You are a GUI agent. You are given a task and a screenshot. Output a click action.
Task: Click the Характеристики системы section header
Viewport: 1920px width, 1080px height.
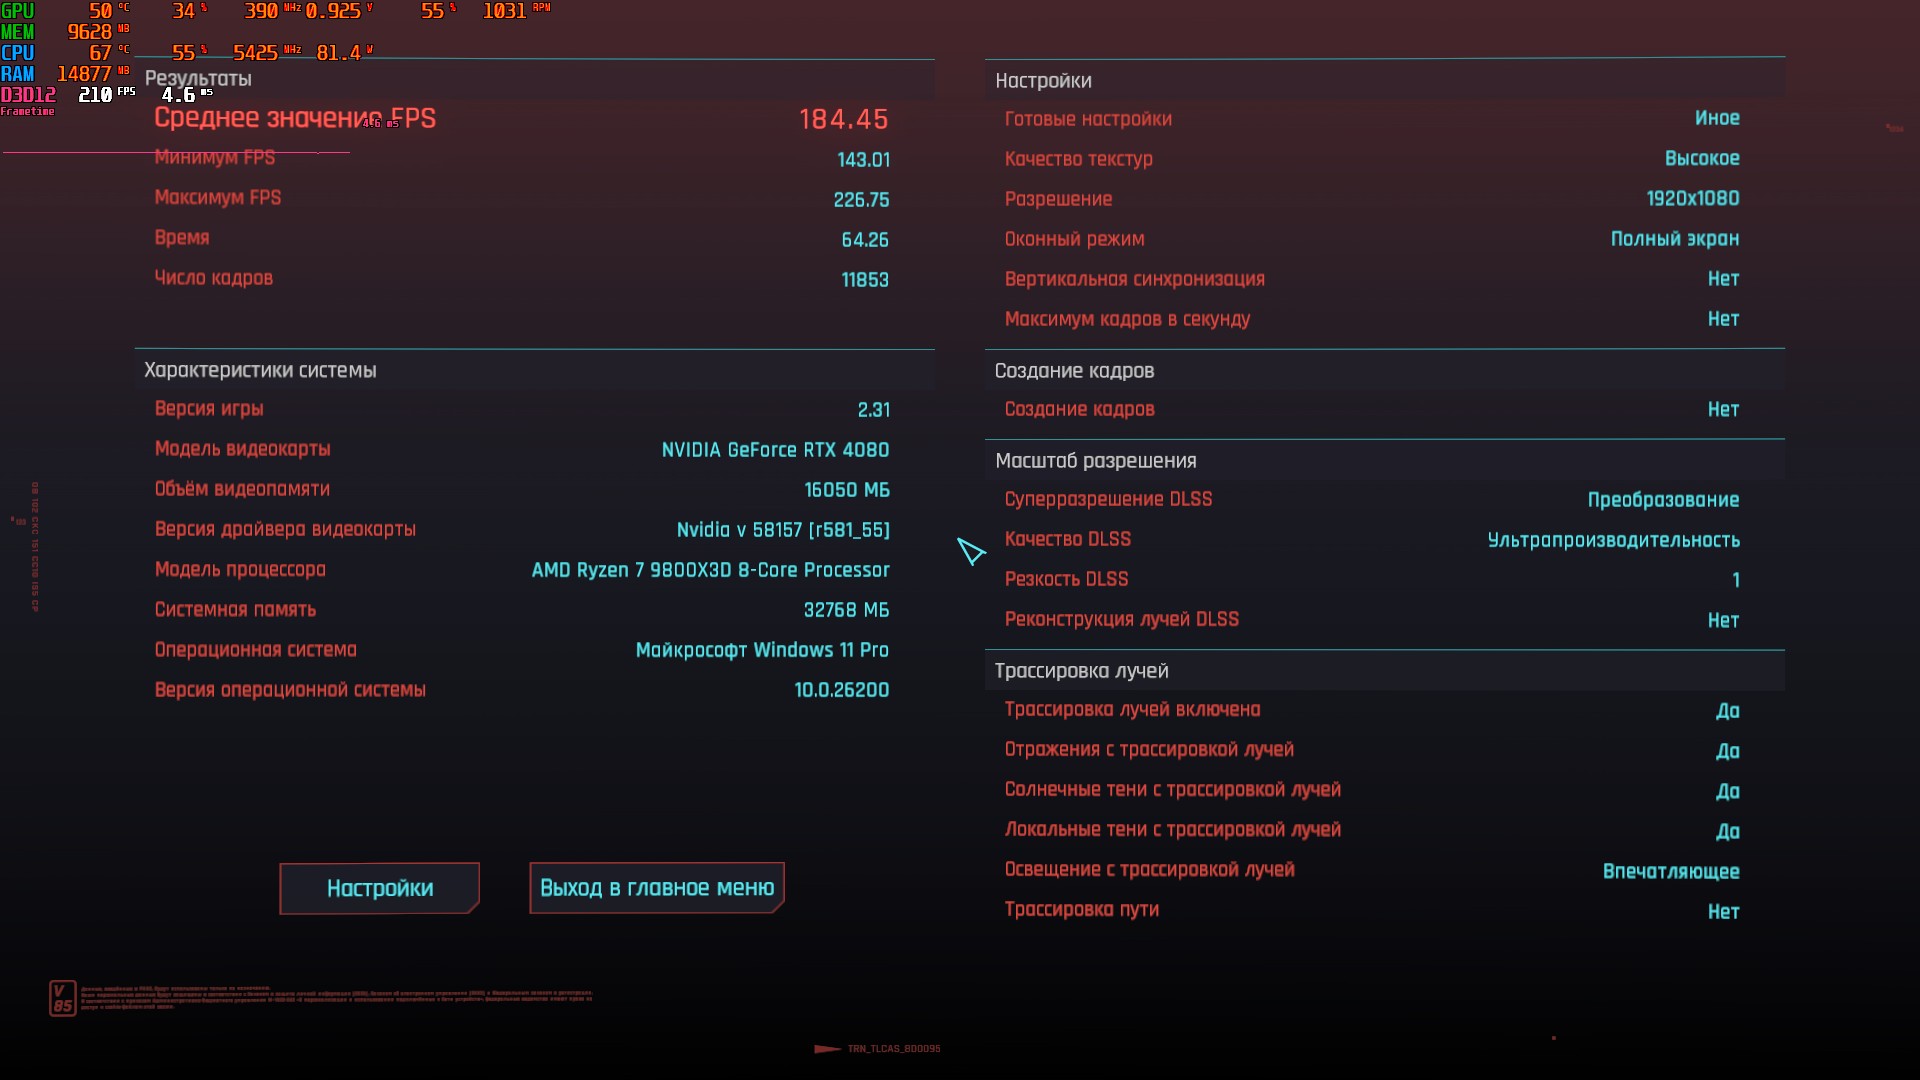(260, 370)
